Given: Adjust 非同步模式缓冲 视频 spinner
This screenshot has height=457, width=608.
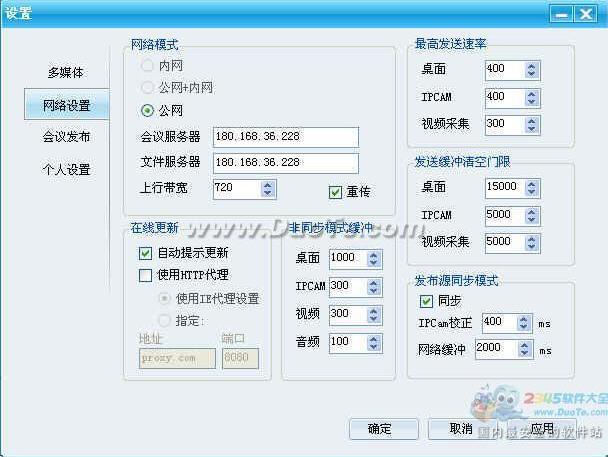Looking at the screenshot, I should pyautogui.click(x=374, y=315).
